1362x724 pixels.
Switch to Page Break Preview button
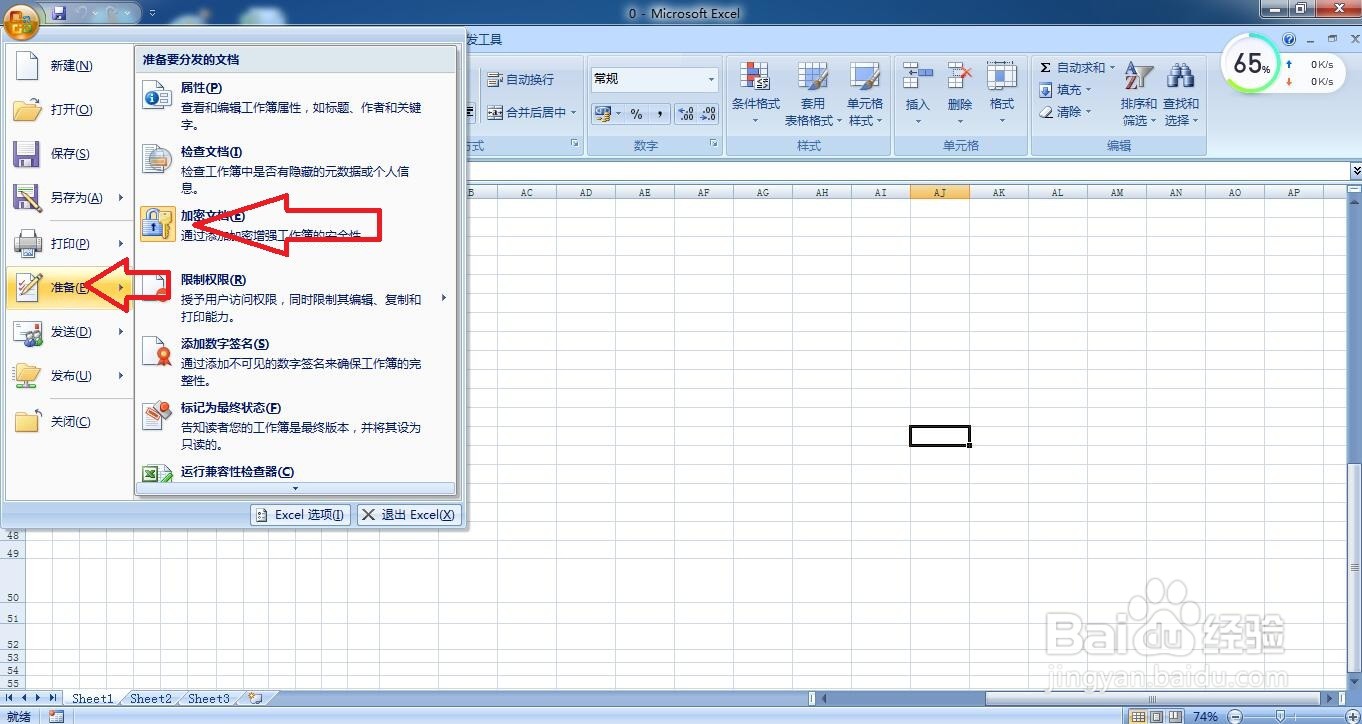click(1174, 716)
